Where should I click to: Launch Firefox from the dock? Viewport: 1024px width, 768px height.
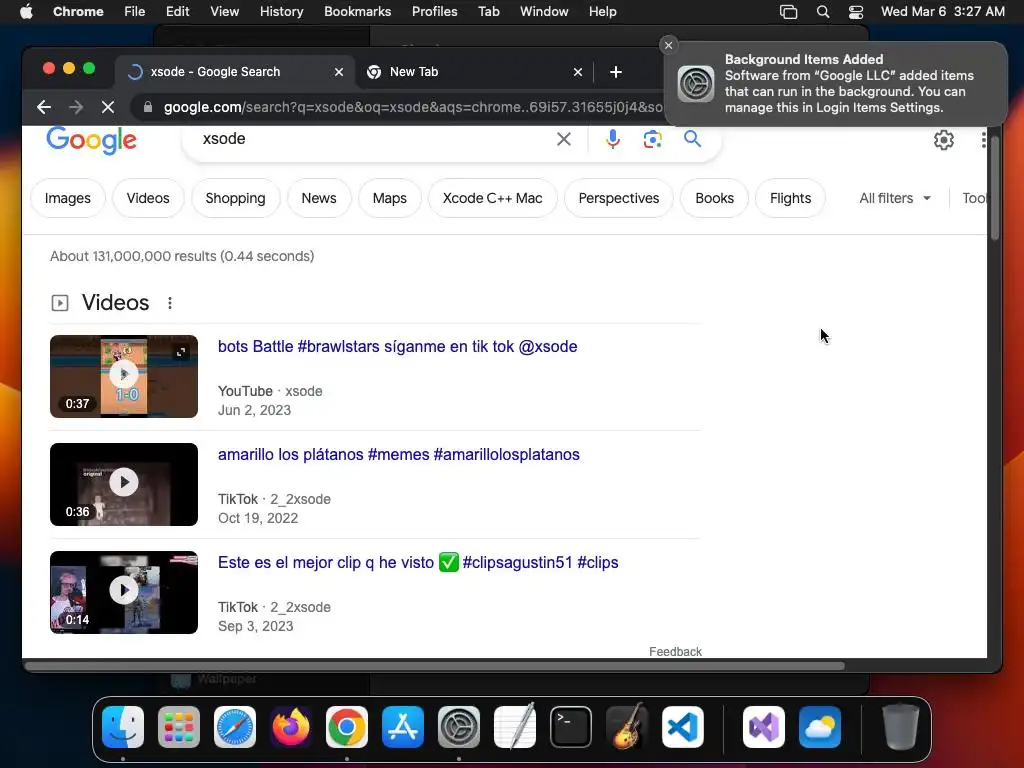coord(291,727)
